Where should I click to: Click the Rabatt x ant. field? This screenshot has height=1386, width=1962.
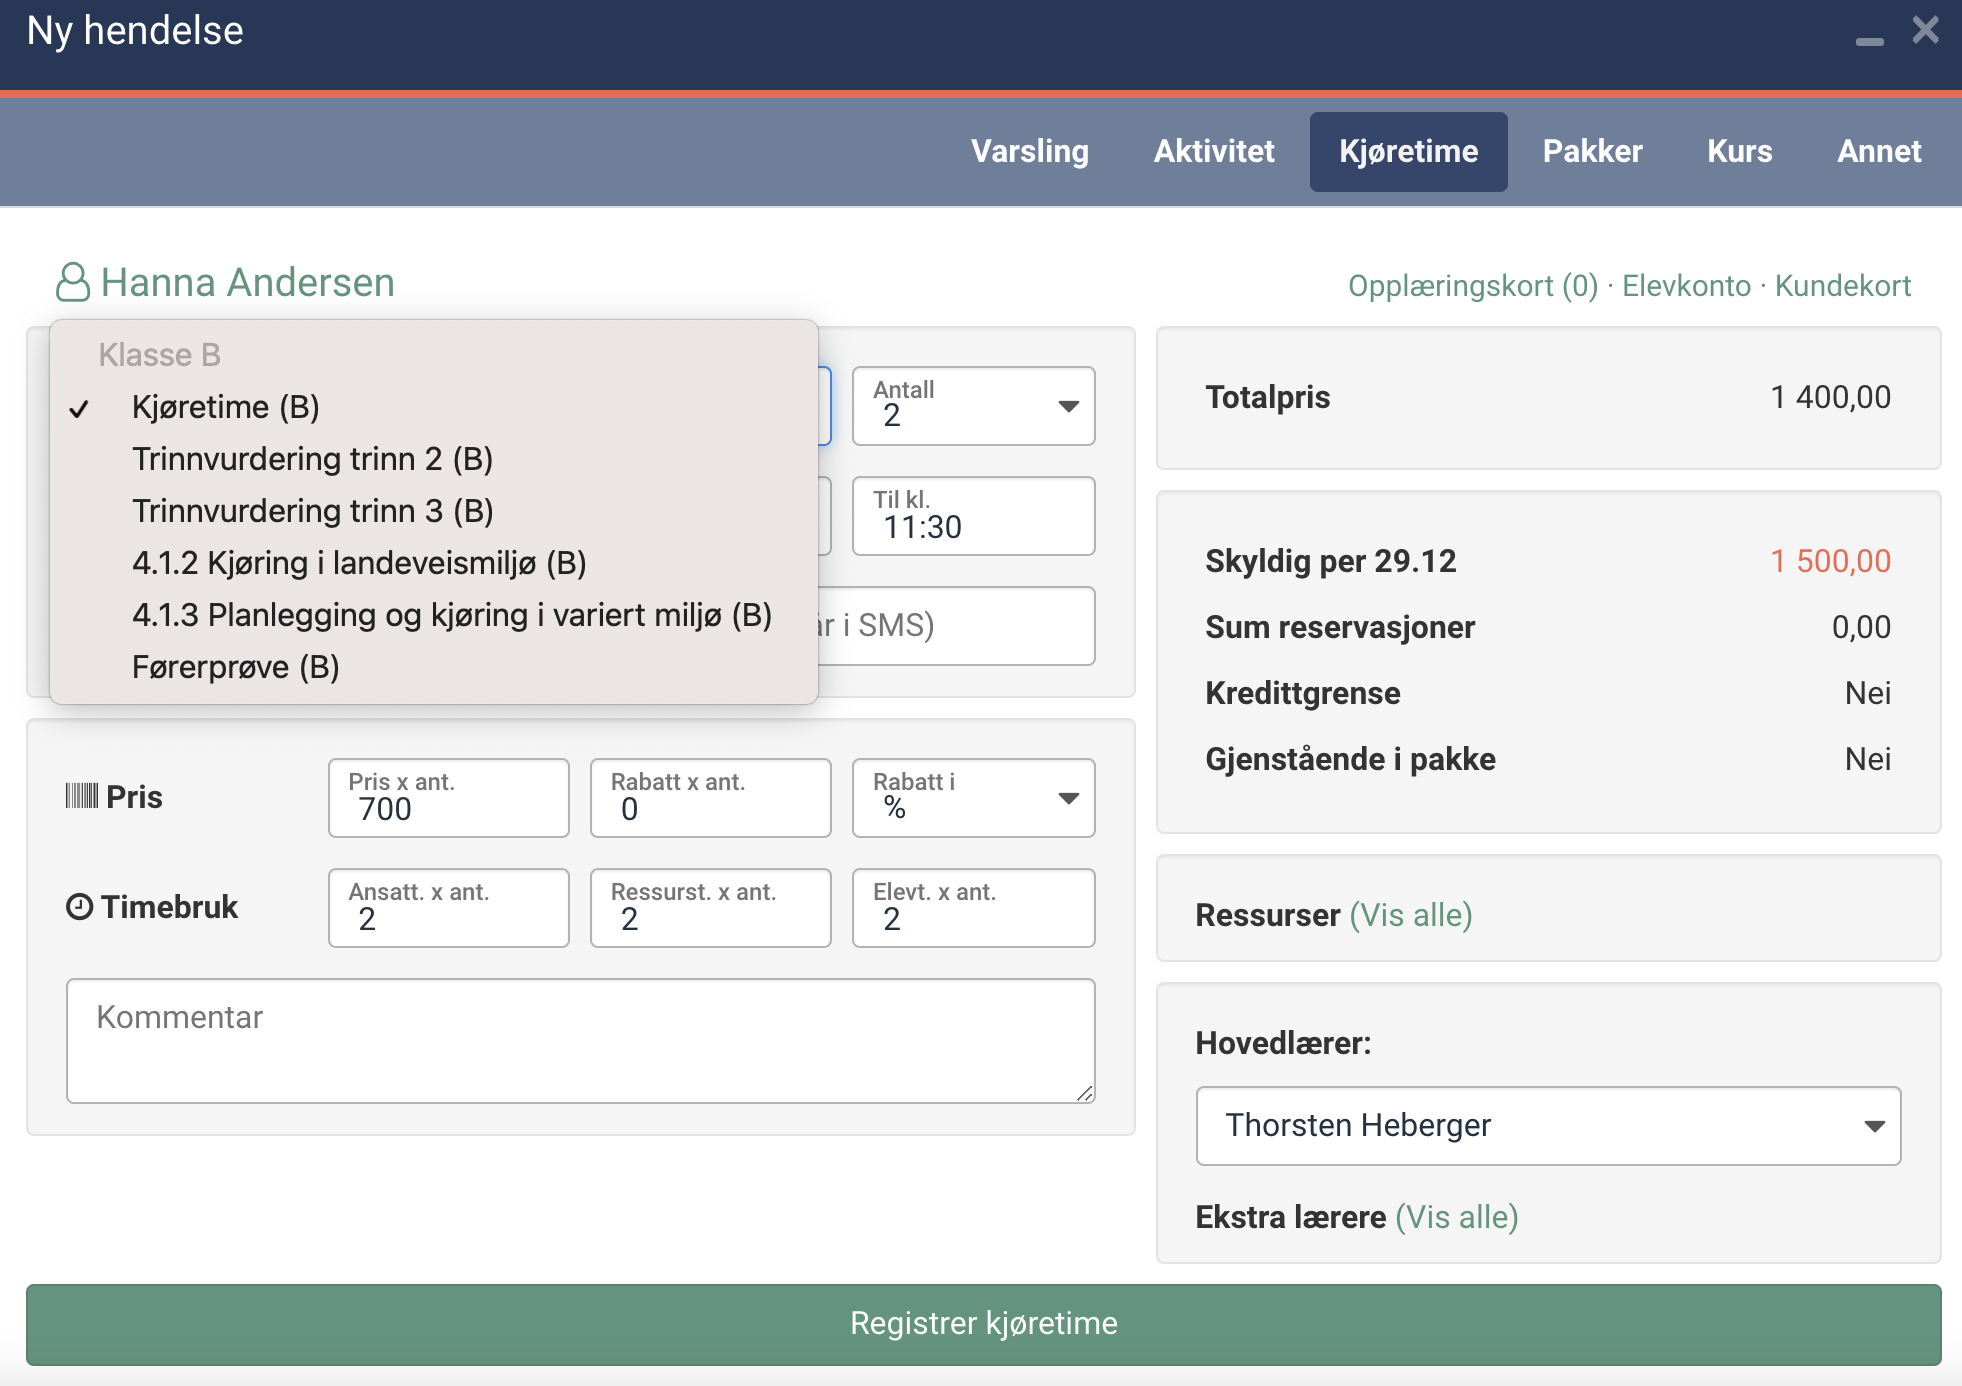711,798
